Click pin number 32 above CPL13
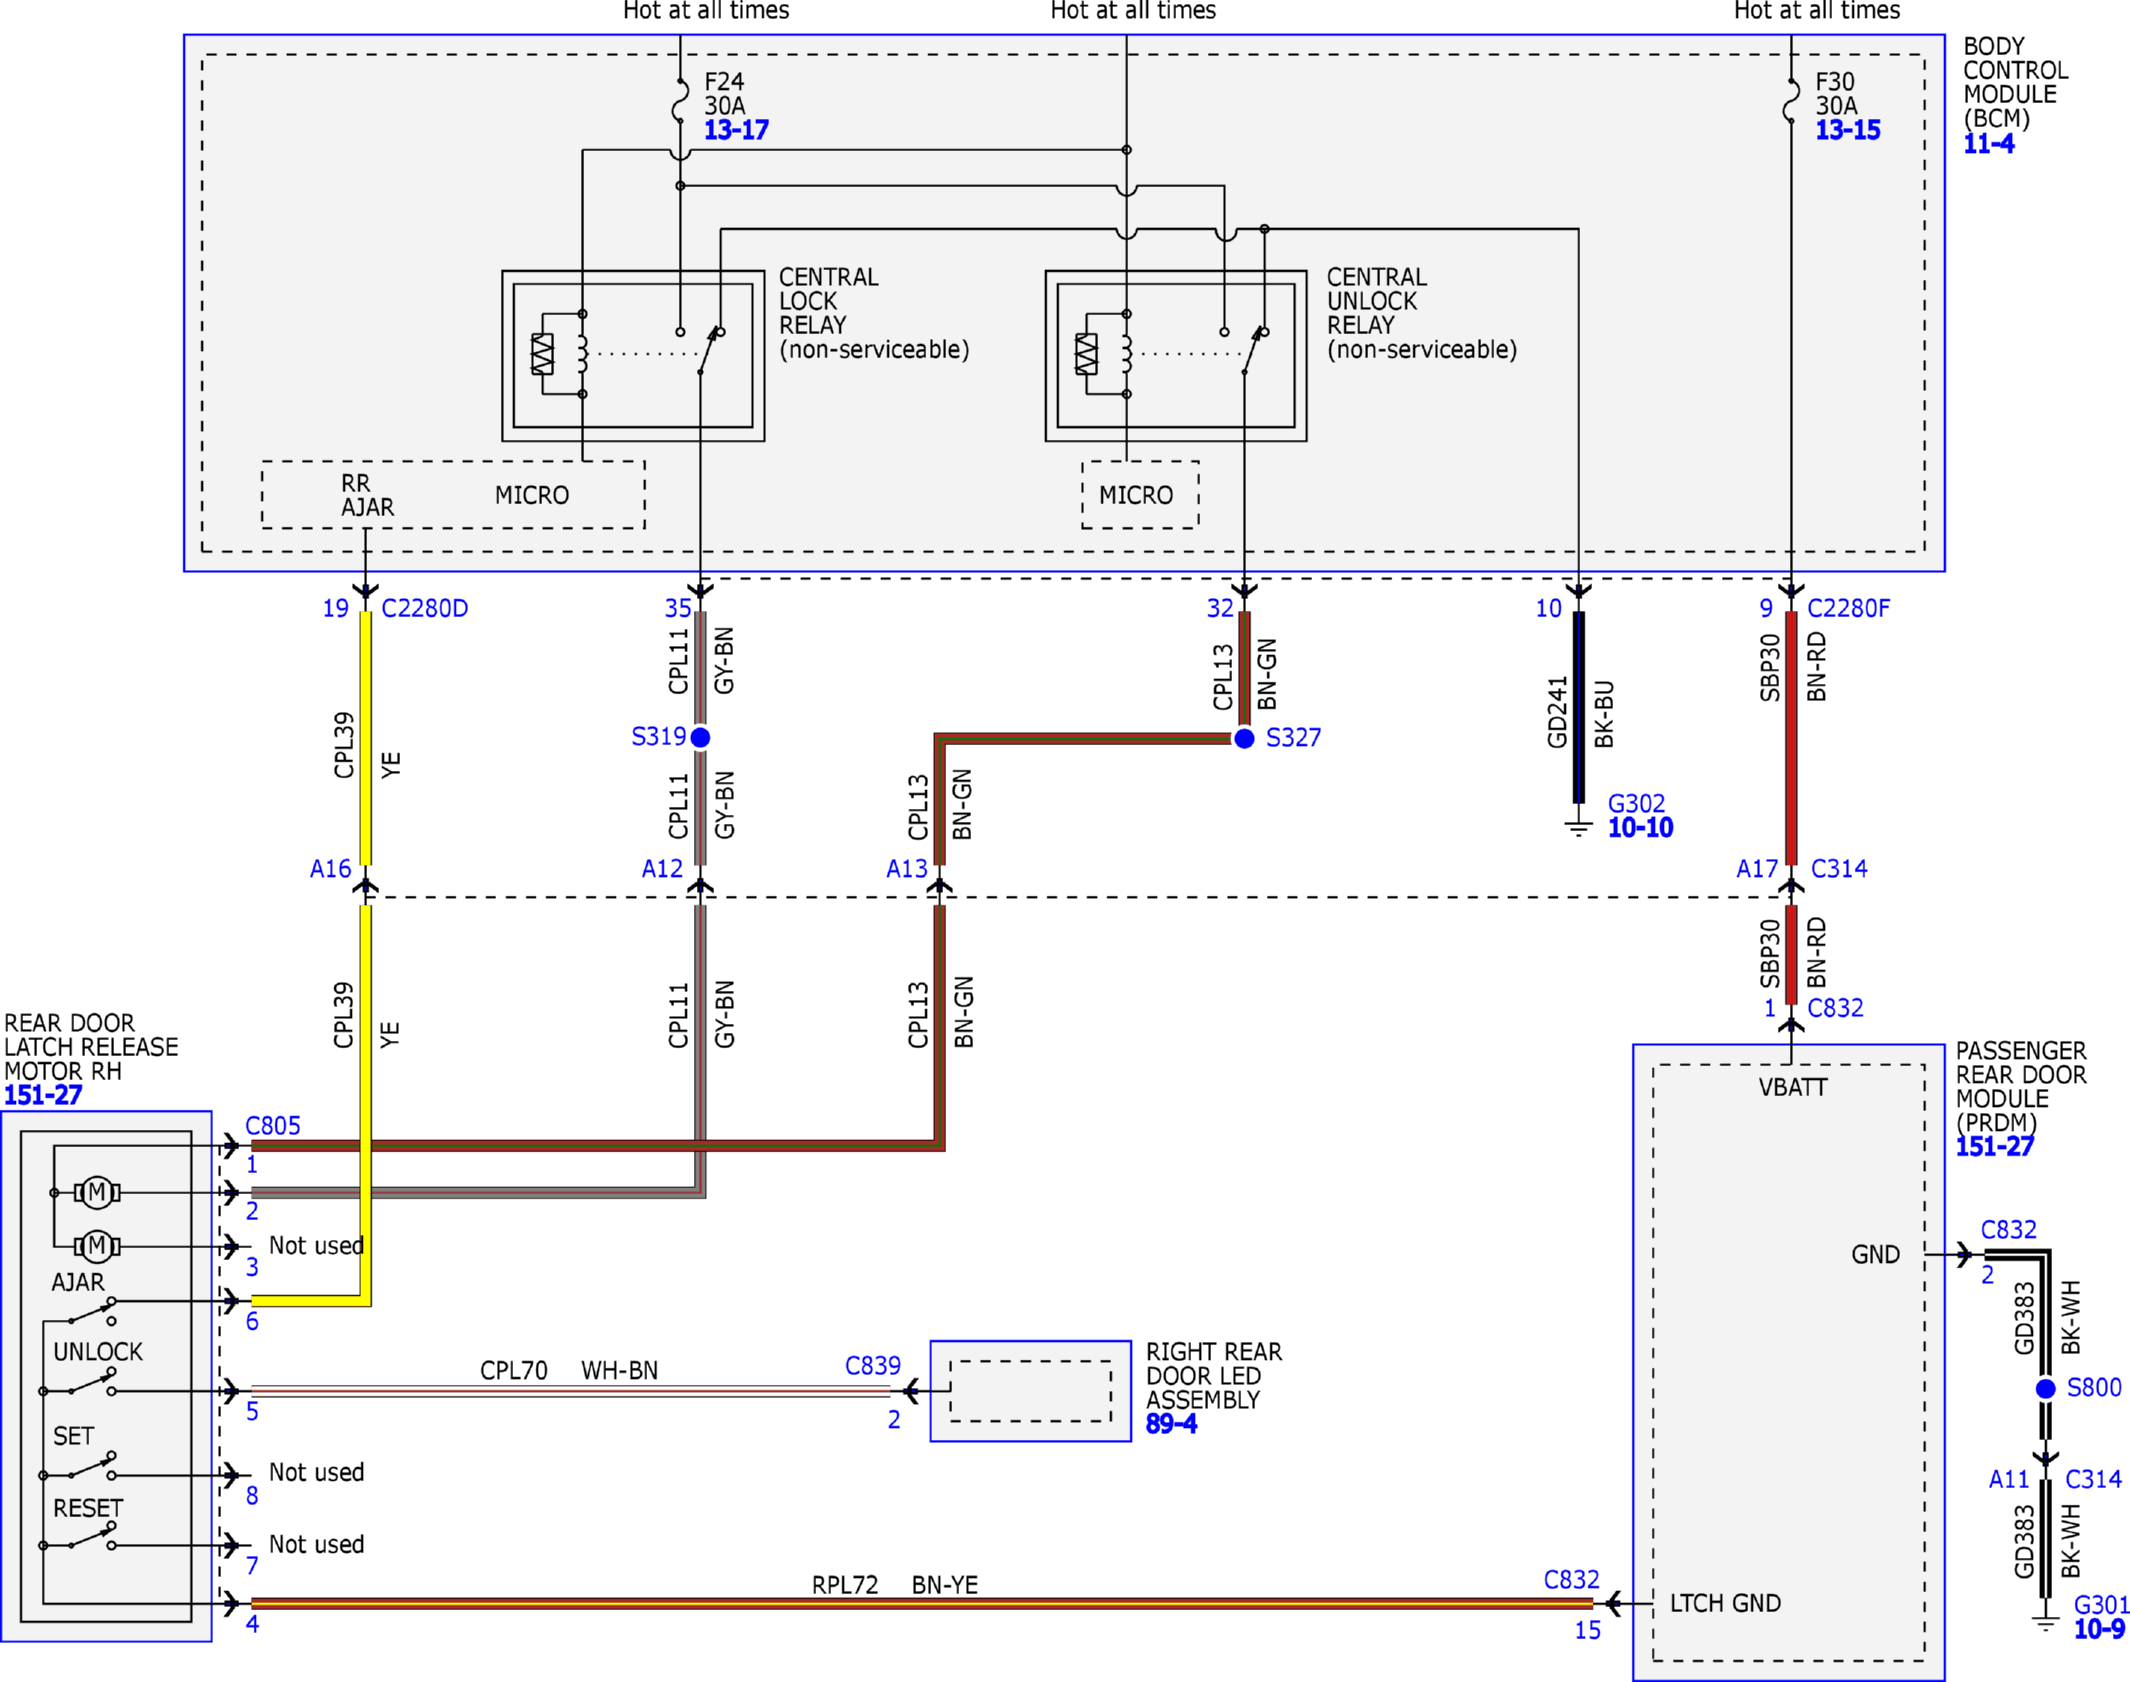Viewport: 2130px width, 1682px height. pos(1220,608)
